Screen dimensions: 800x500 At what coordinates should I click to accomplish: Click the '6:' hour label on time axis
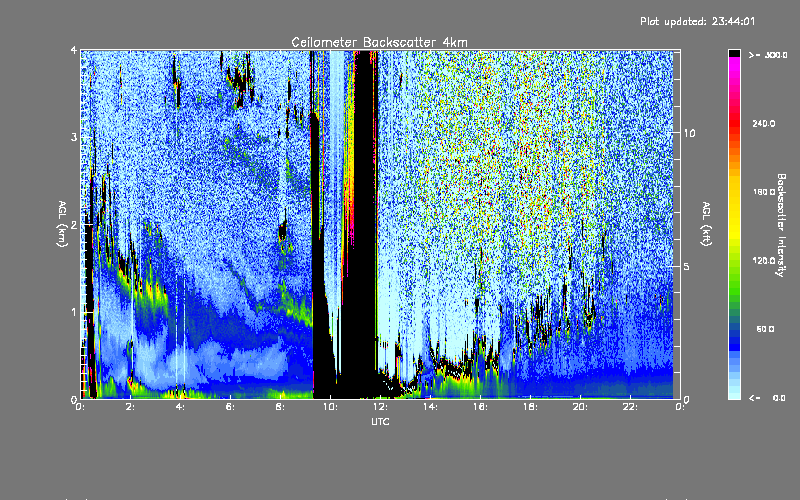coord(231,407)
